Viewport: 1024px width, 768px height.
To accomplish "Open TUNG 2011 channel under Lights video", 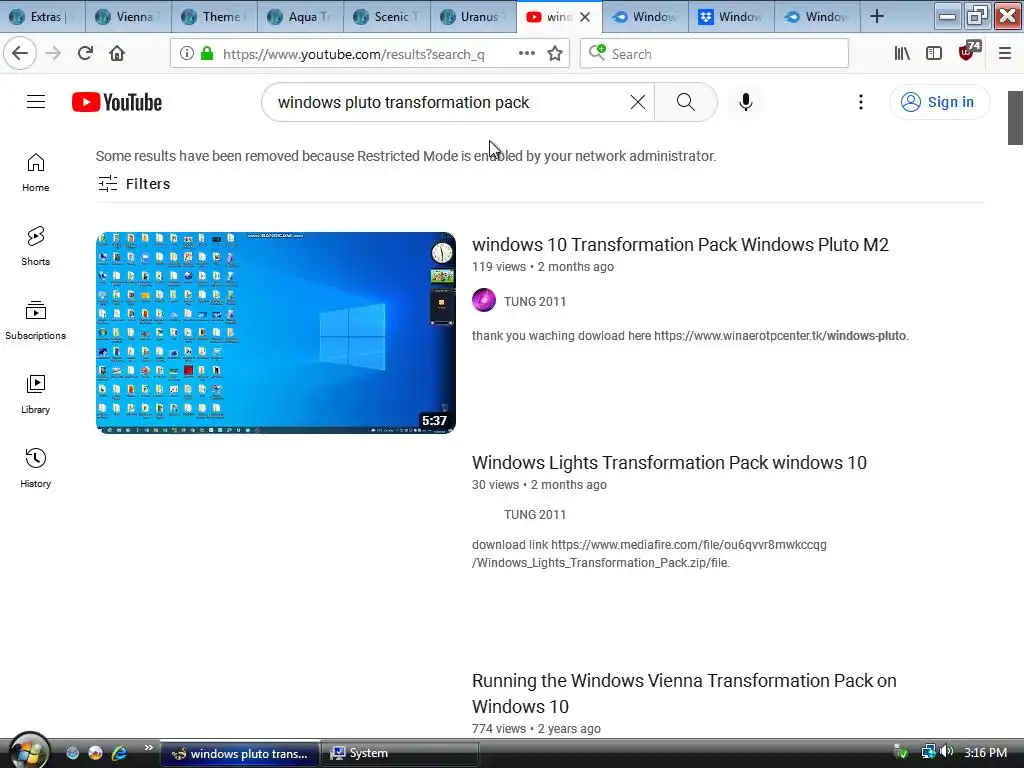I will [x=535, y=515].
